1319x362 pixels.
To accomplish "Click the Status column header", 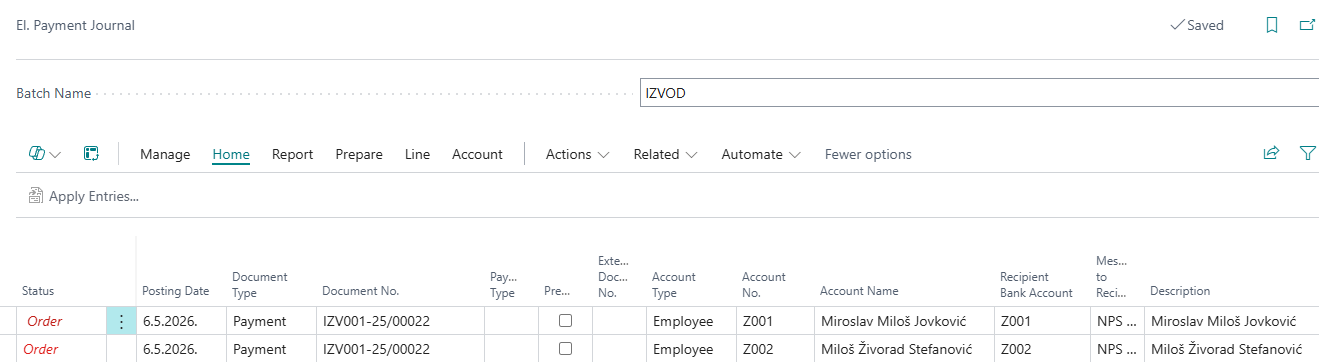I will coord(38,291).
